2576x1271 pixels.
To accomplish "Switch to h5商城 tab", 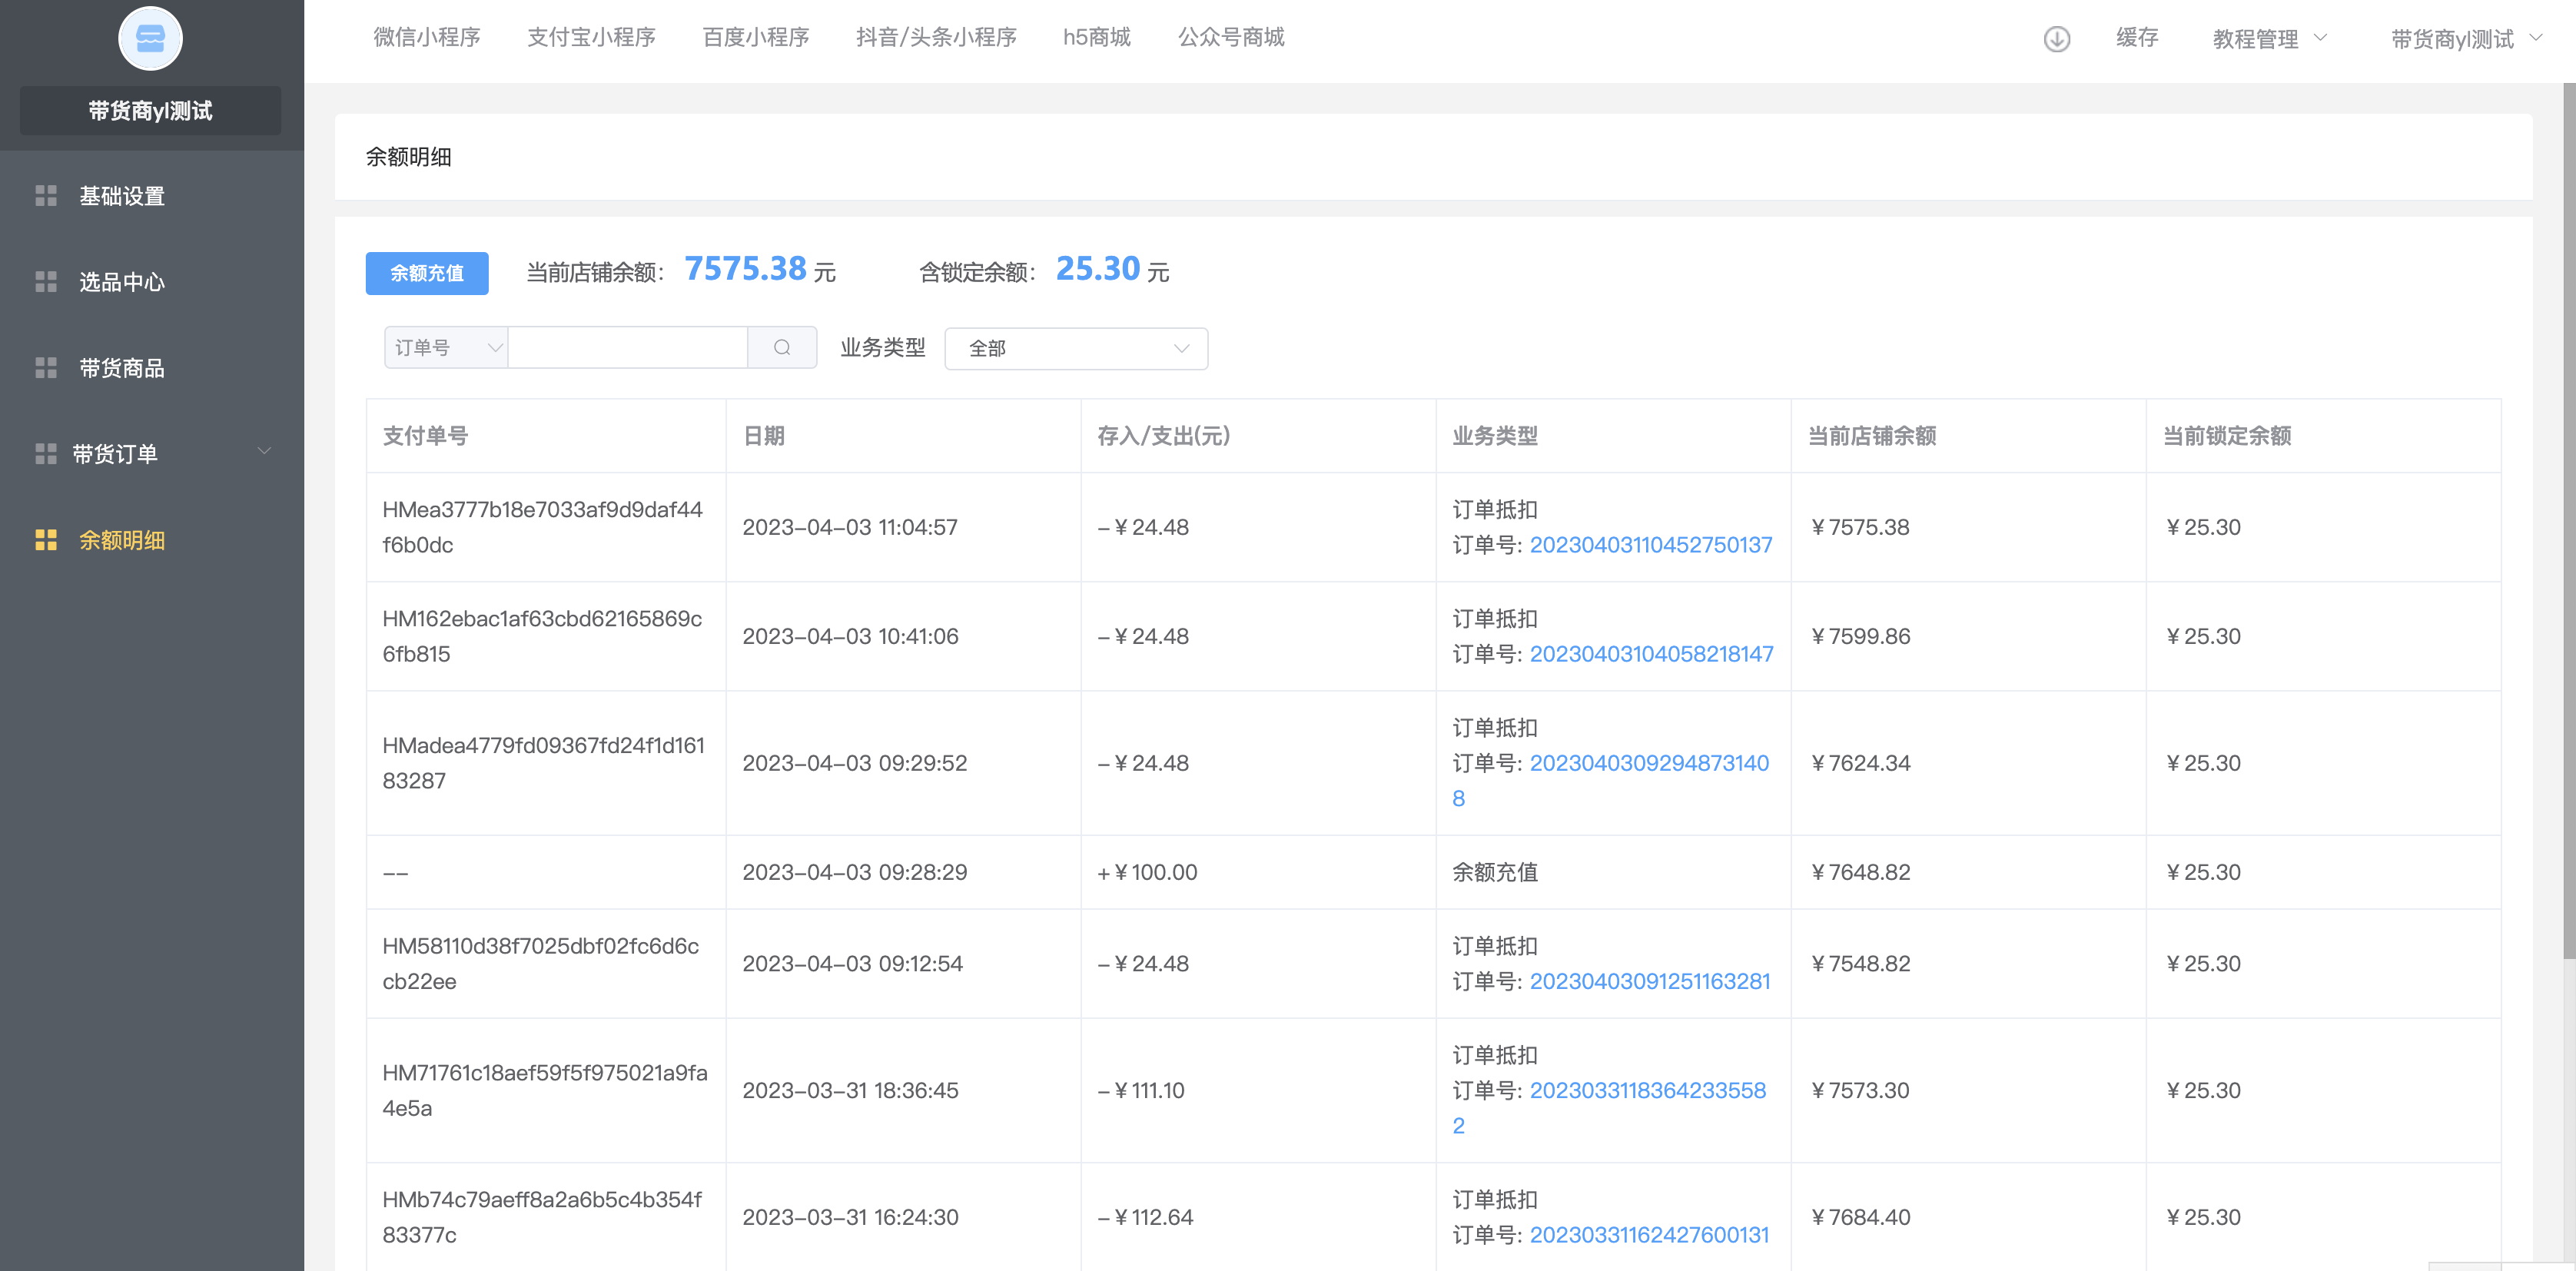I will coord(1096,37).
